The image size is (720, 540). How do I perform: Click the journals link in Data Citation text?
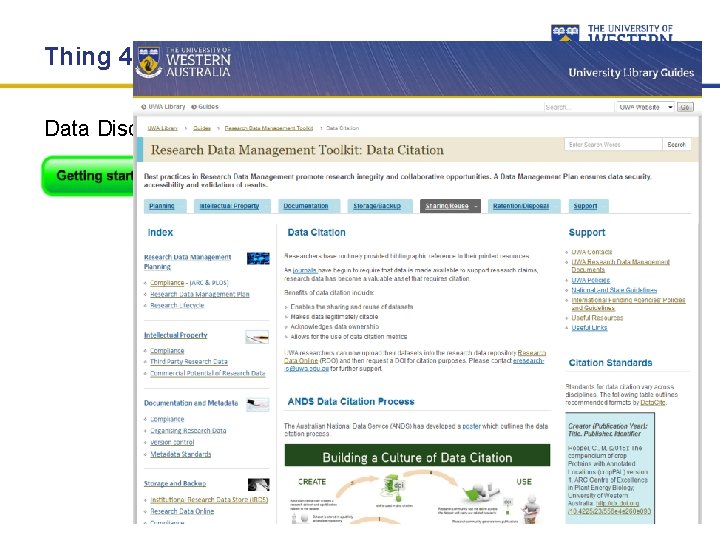pos(304,270)
